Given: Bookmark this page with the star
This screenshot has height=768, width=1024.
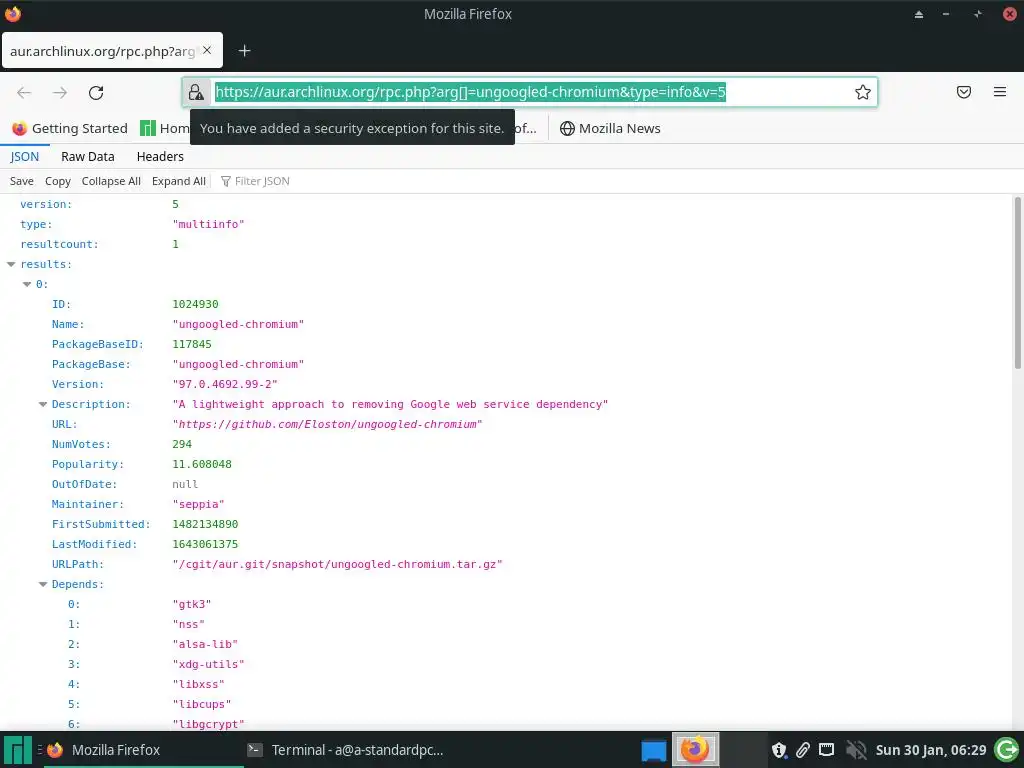Looking at the screenshot, I should pos(863,92).
